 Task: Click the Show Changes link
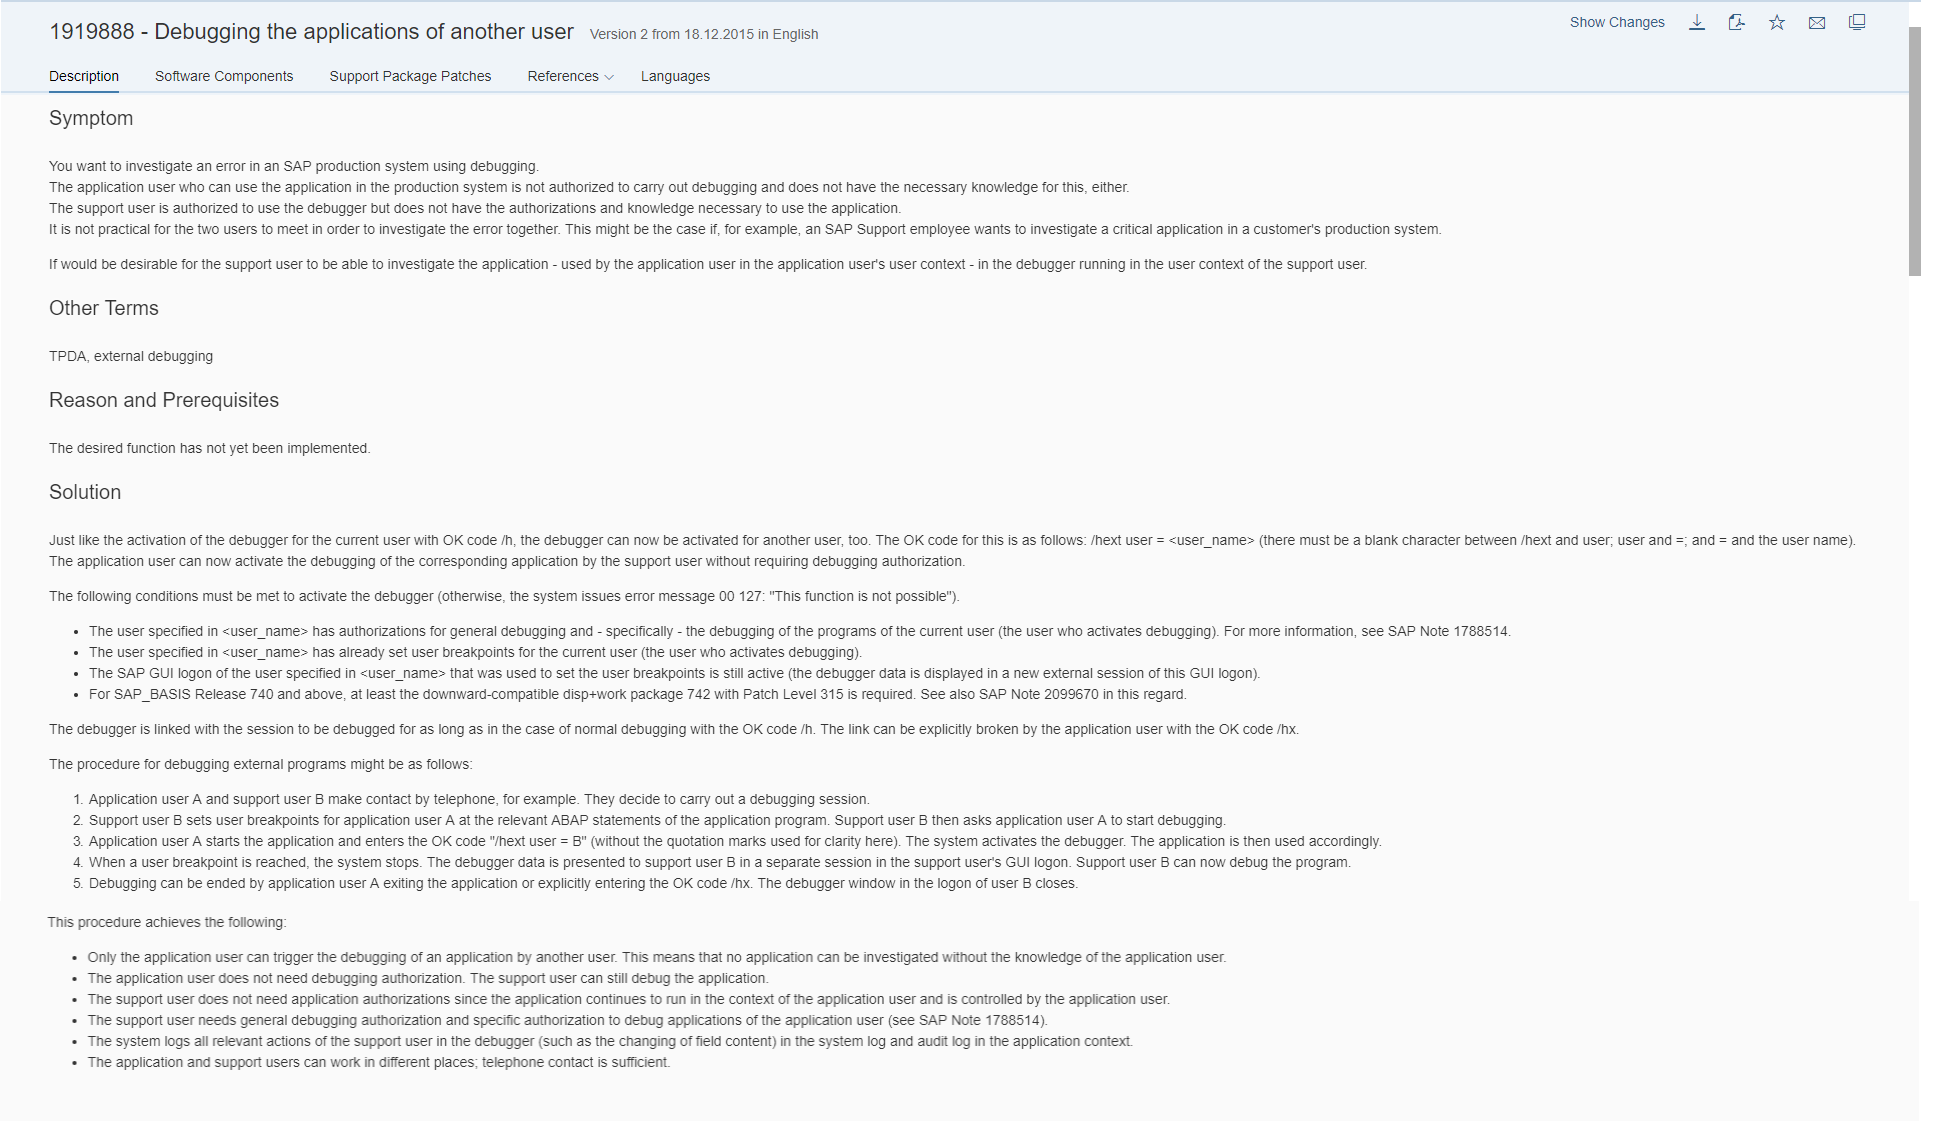(x=1617, y=22)
